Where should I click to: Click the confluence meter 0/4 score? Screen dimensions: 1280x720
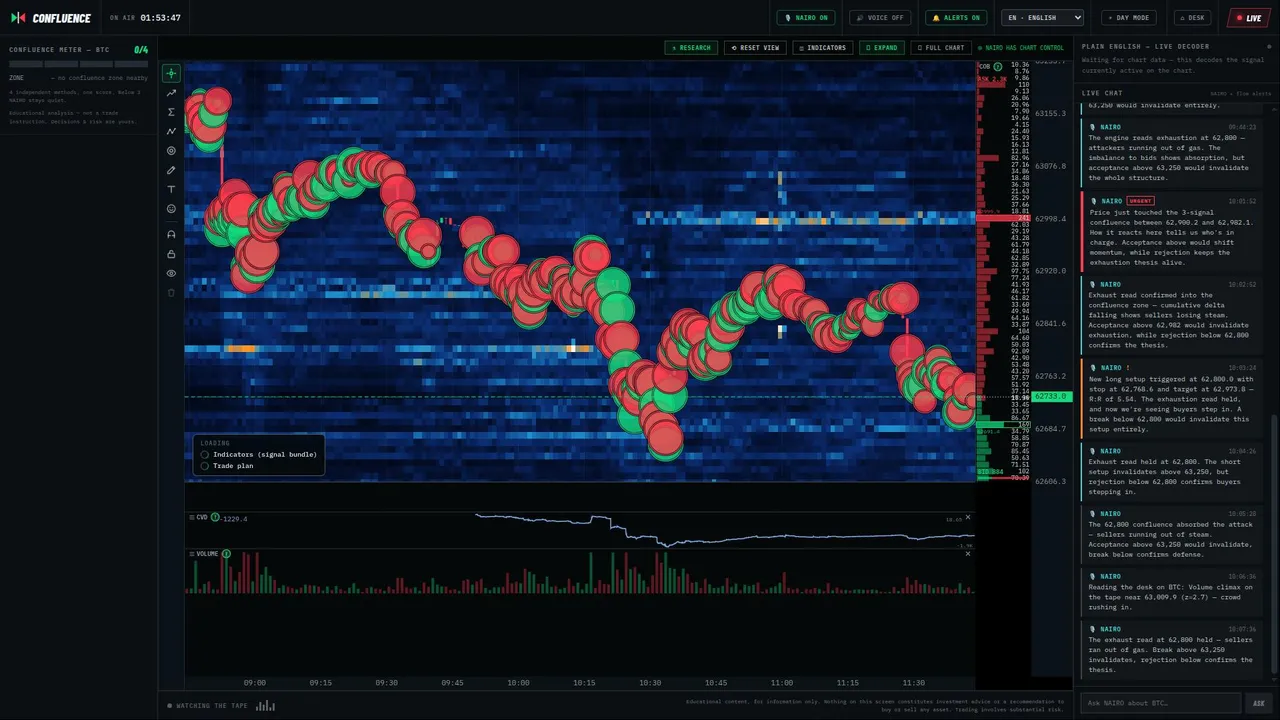(x=141, y=49)
